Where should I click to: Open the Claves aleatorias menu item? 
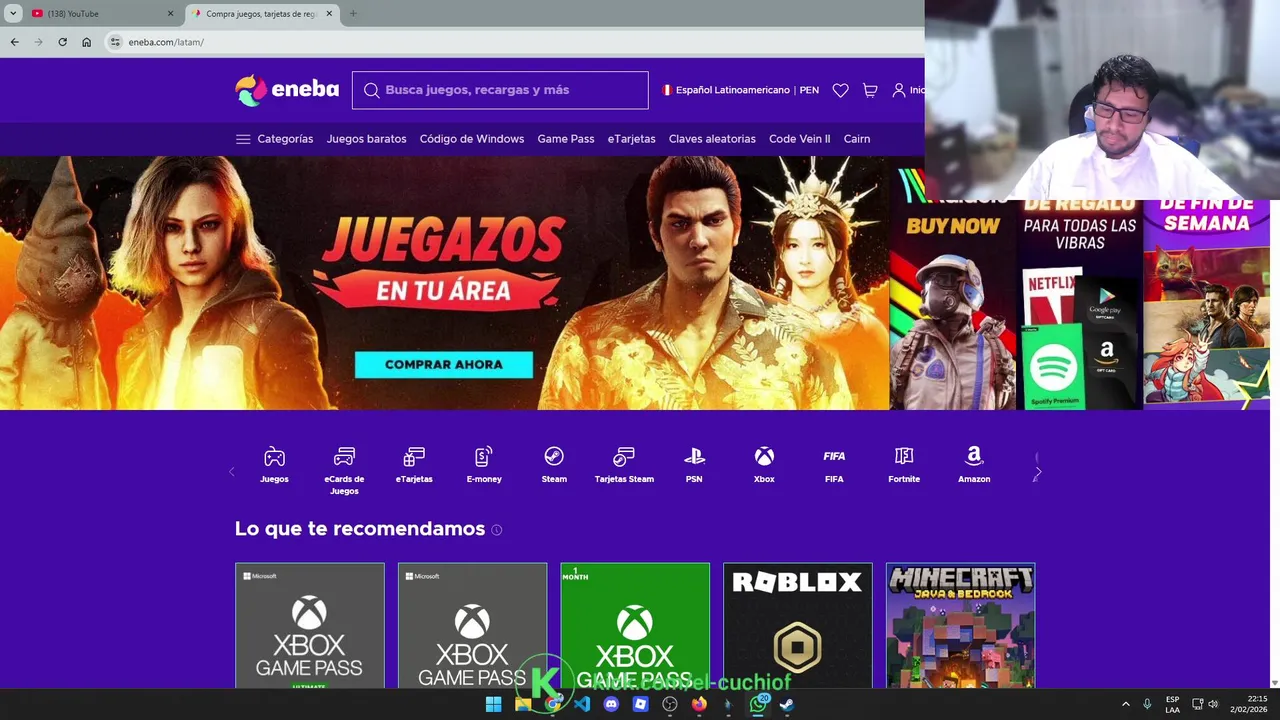tap(712, 139)
